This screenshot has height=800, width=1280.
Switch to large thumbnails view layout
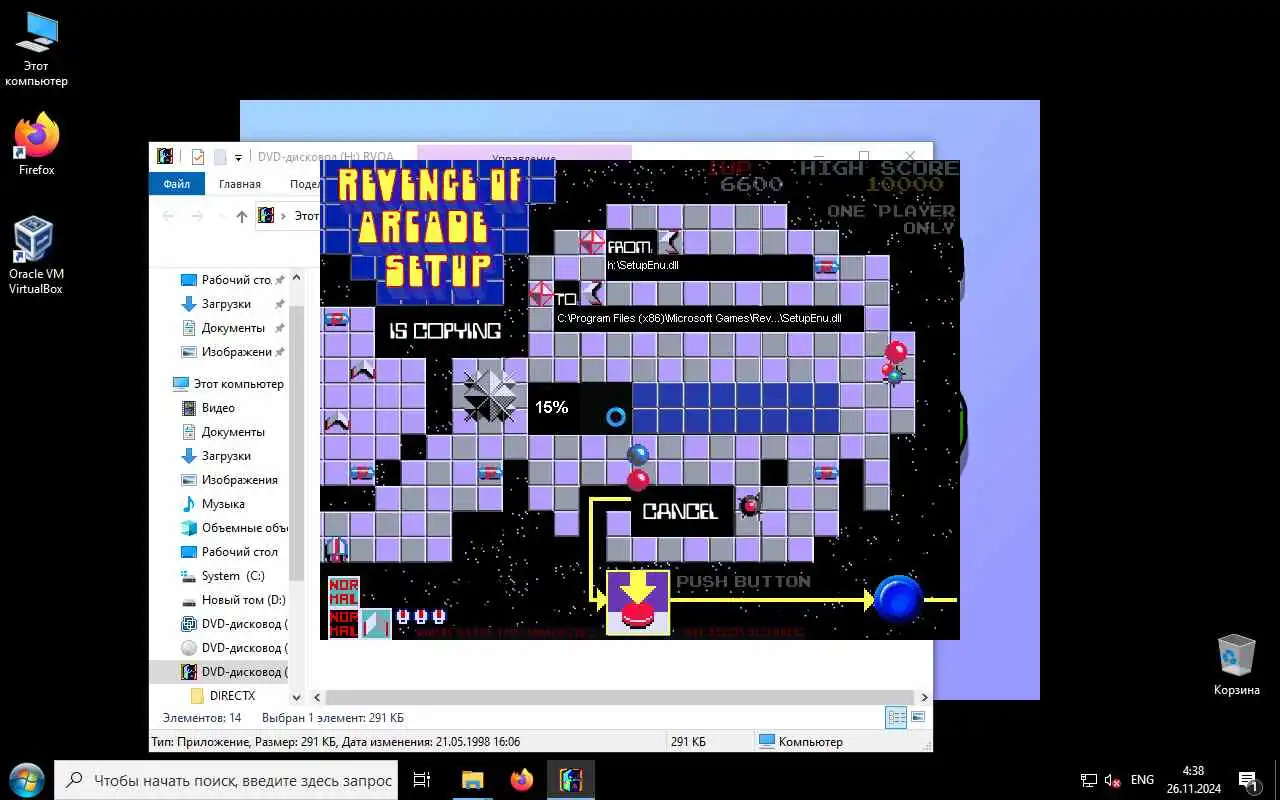(x=918, y=718)
